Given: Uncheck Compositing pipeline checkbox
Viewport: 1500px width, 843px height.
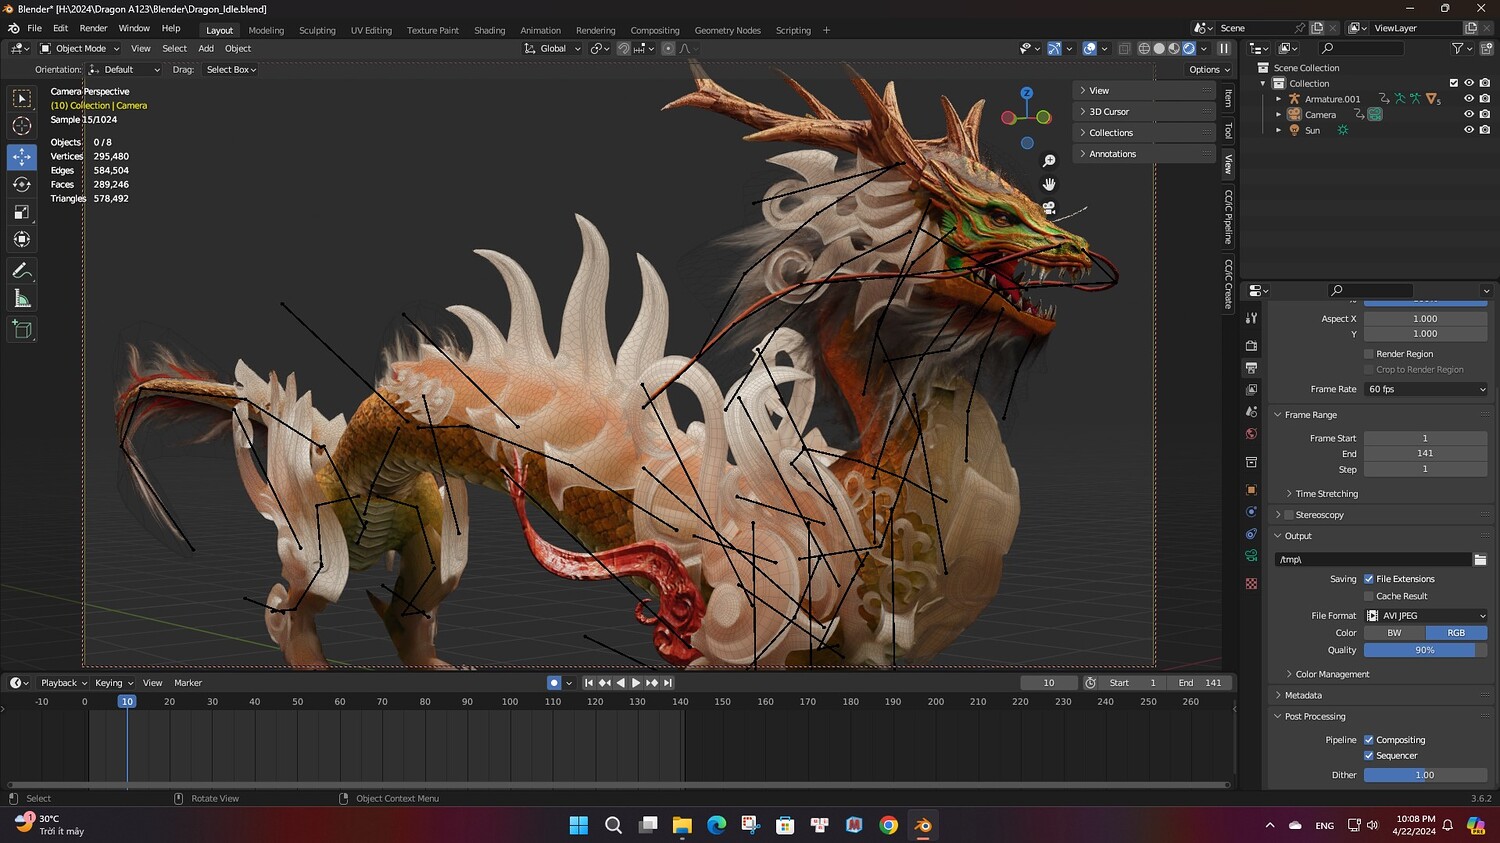Looking at the screenshot, I should (x=1369, y=740).
